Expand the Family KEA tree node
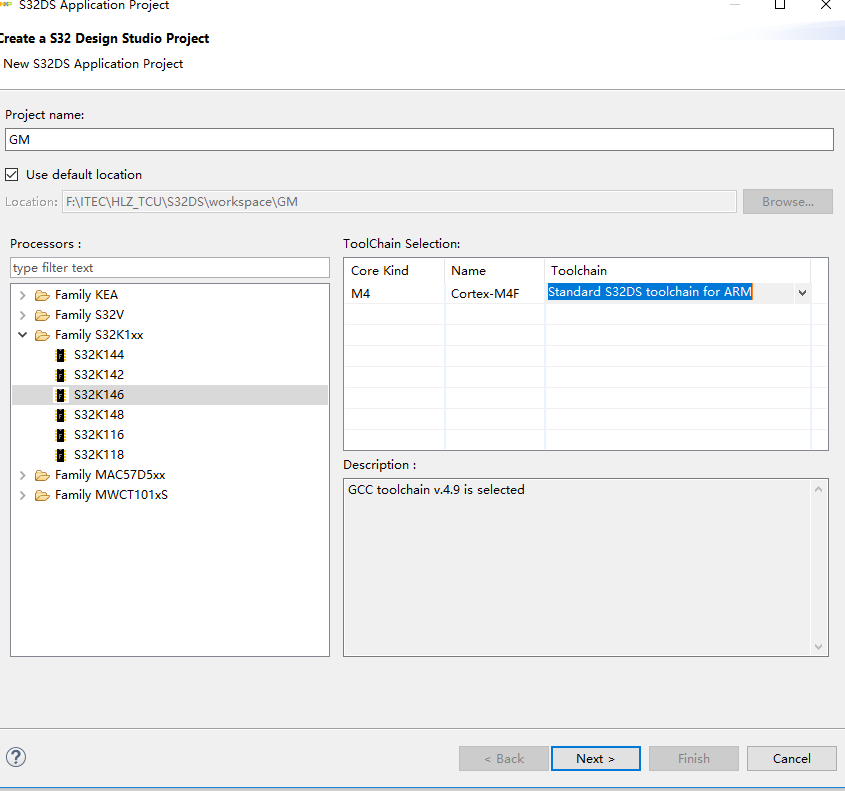 point(22,295)
